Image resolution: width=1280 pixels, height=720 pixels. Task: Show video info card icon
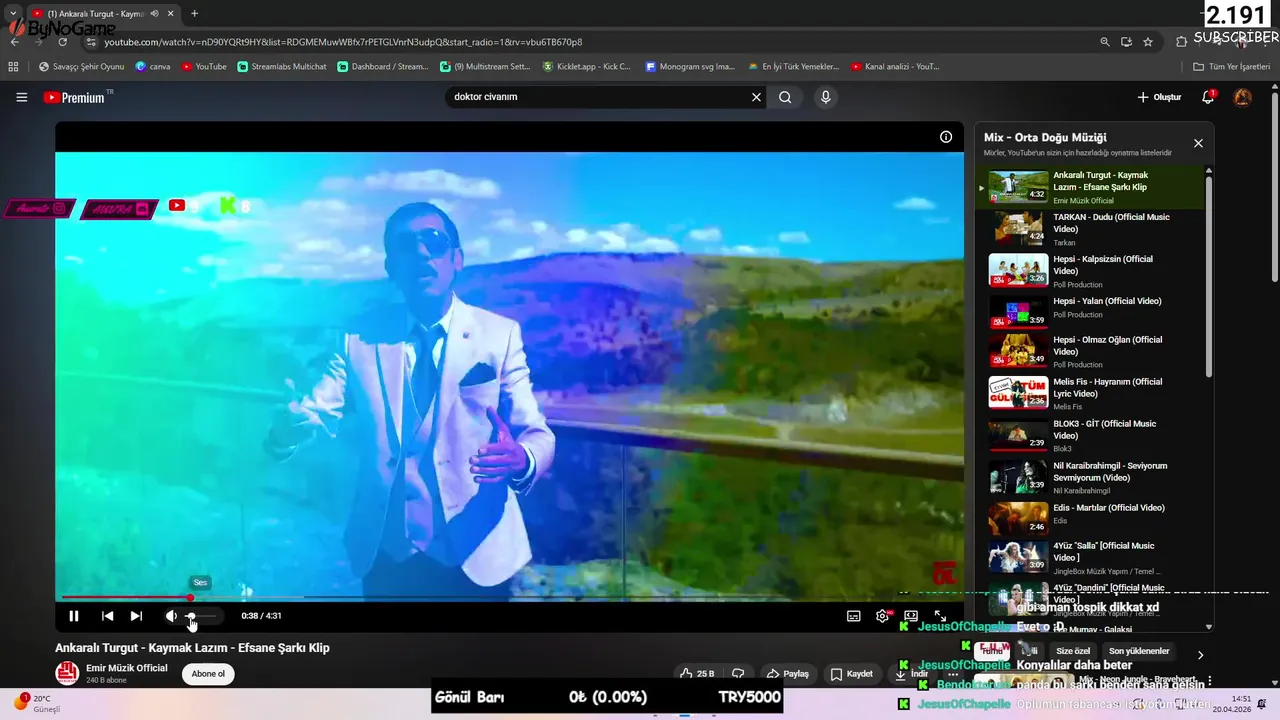pos(946,137)
